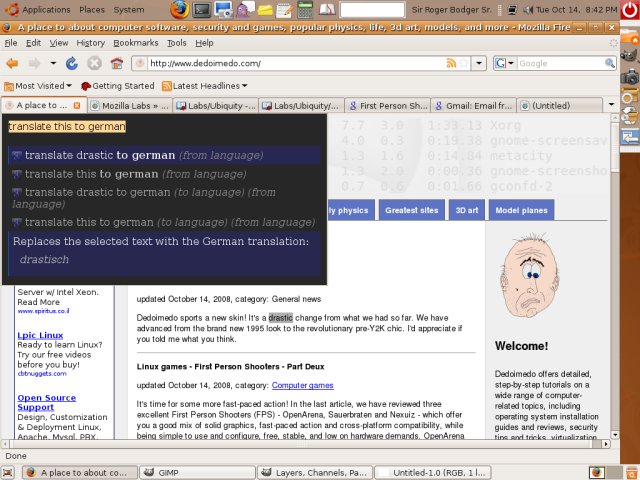Screen dimensions: 640x480
Task: Click the camera screenshot sidebar icon
Action: 630,76
